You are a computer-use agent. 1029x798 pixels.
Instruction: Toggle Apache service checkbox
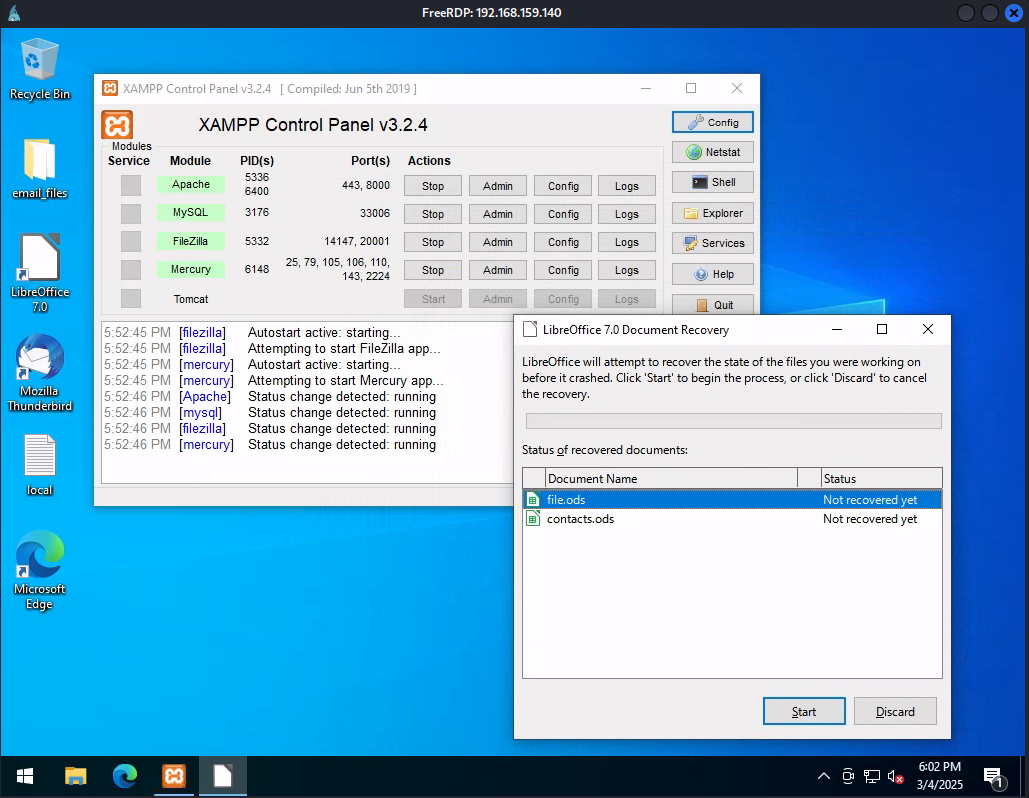[131, 185]
